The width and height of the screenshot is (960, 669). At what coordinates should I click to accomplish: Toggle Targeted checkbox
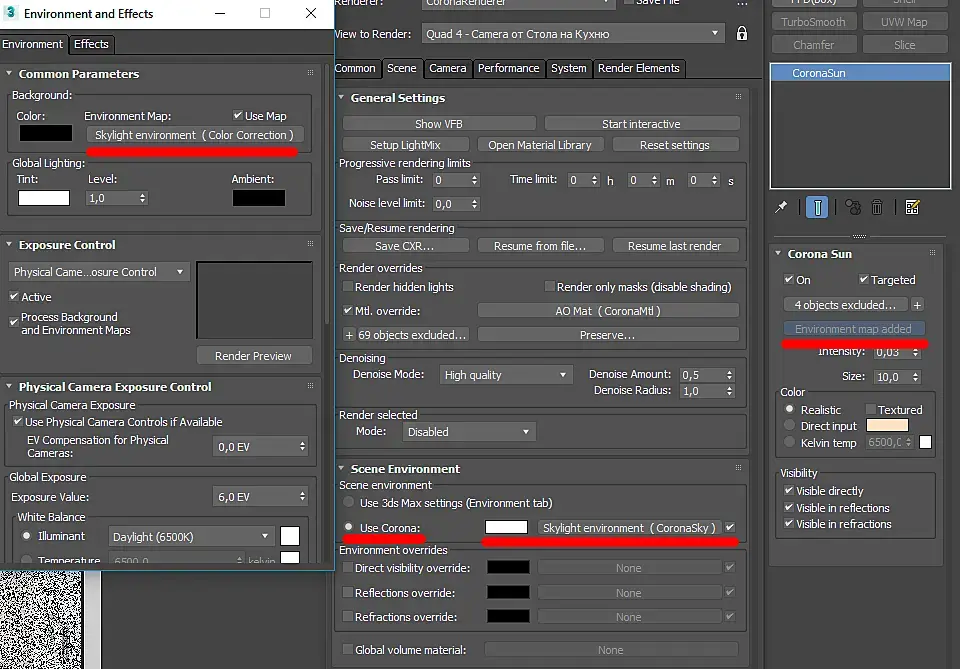tap(864, 279)
